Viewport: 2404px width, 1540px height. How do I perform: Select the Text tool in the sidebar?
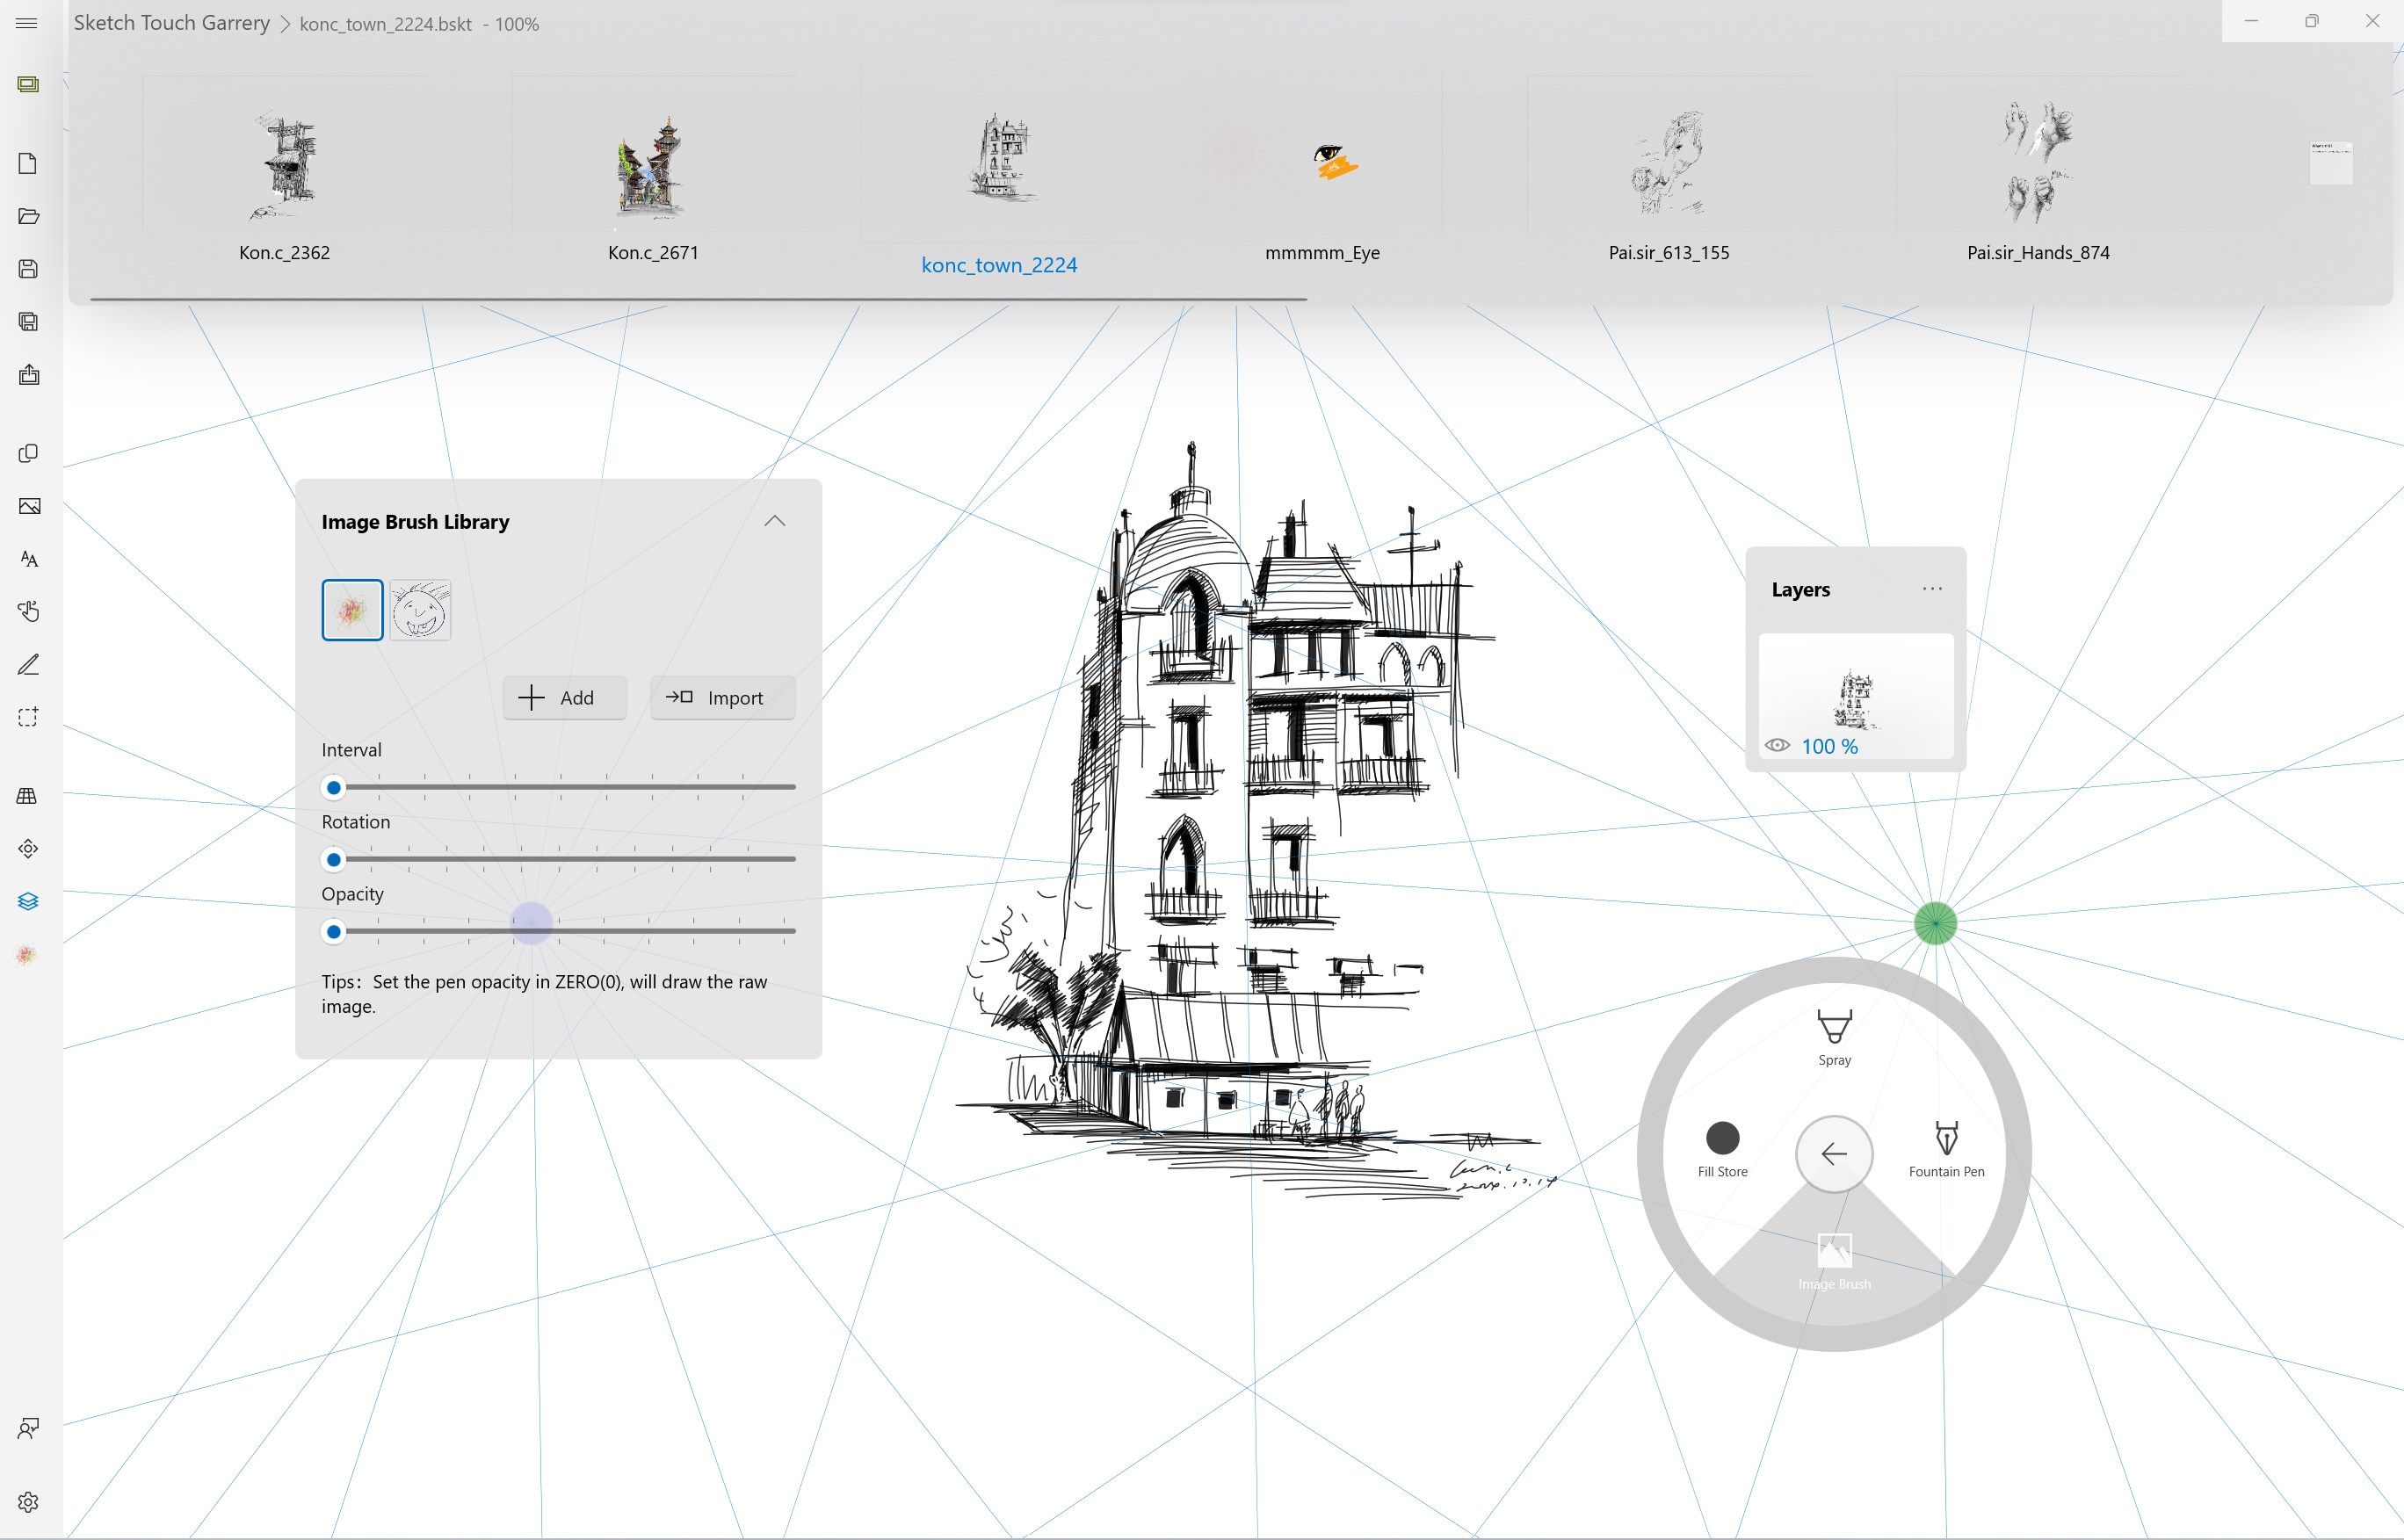pyautogui.click(x=28, y=559)
